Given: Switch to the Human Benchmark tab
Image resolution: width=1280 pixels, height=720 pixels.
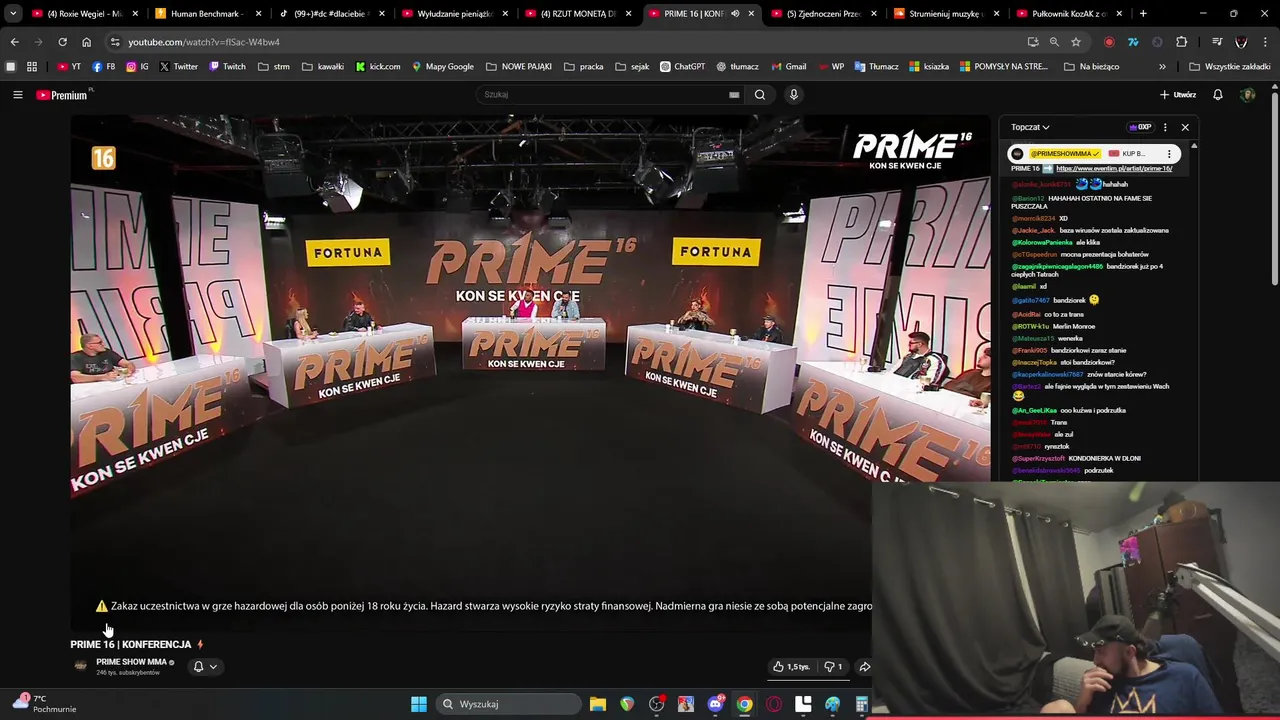Looking at the screenshot, I should [x=208, y=14].
